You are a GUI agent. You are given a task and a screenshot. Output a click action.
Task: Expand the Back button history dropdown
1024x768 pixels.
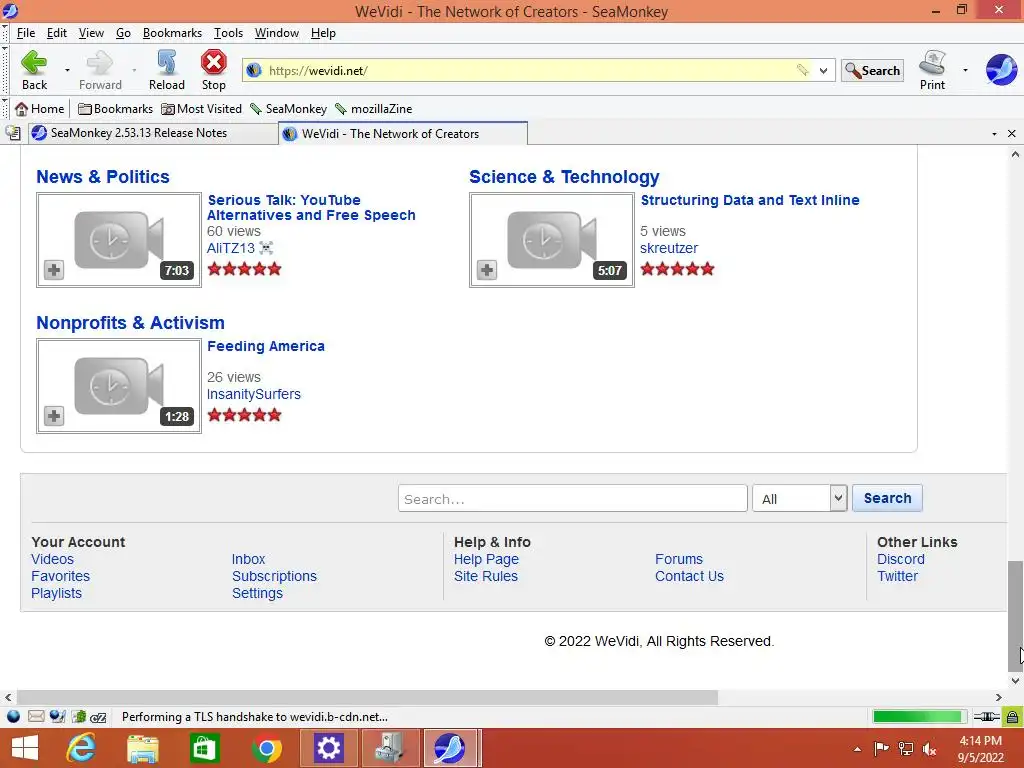click(67, 70)
